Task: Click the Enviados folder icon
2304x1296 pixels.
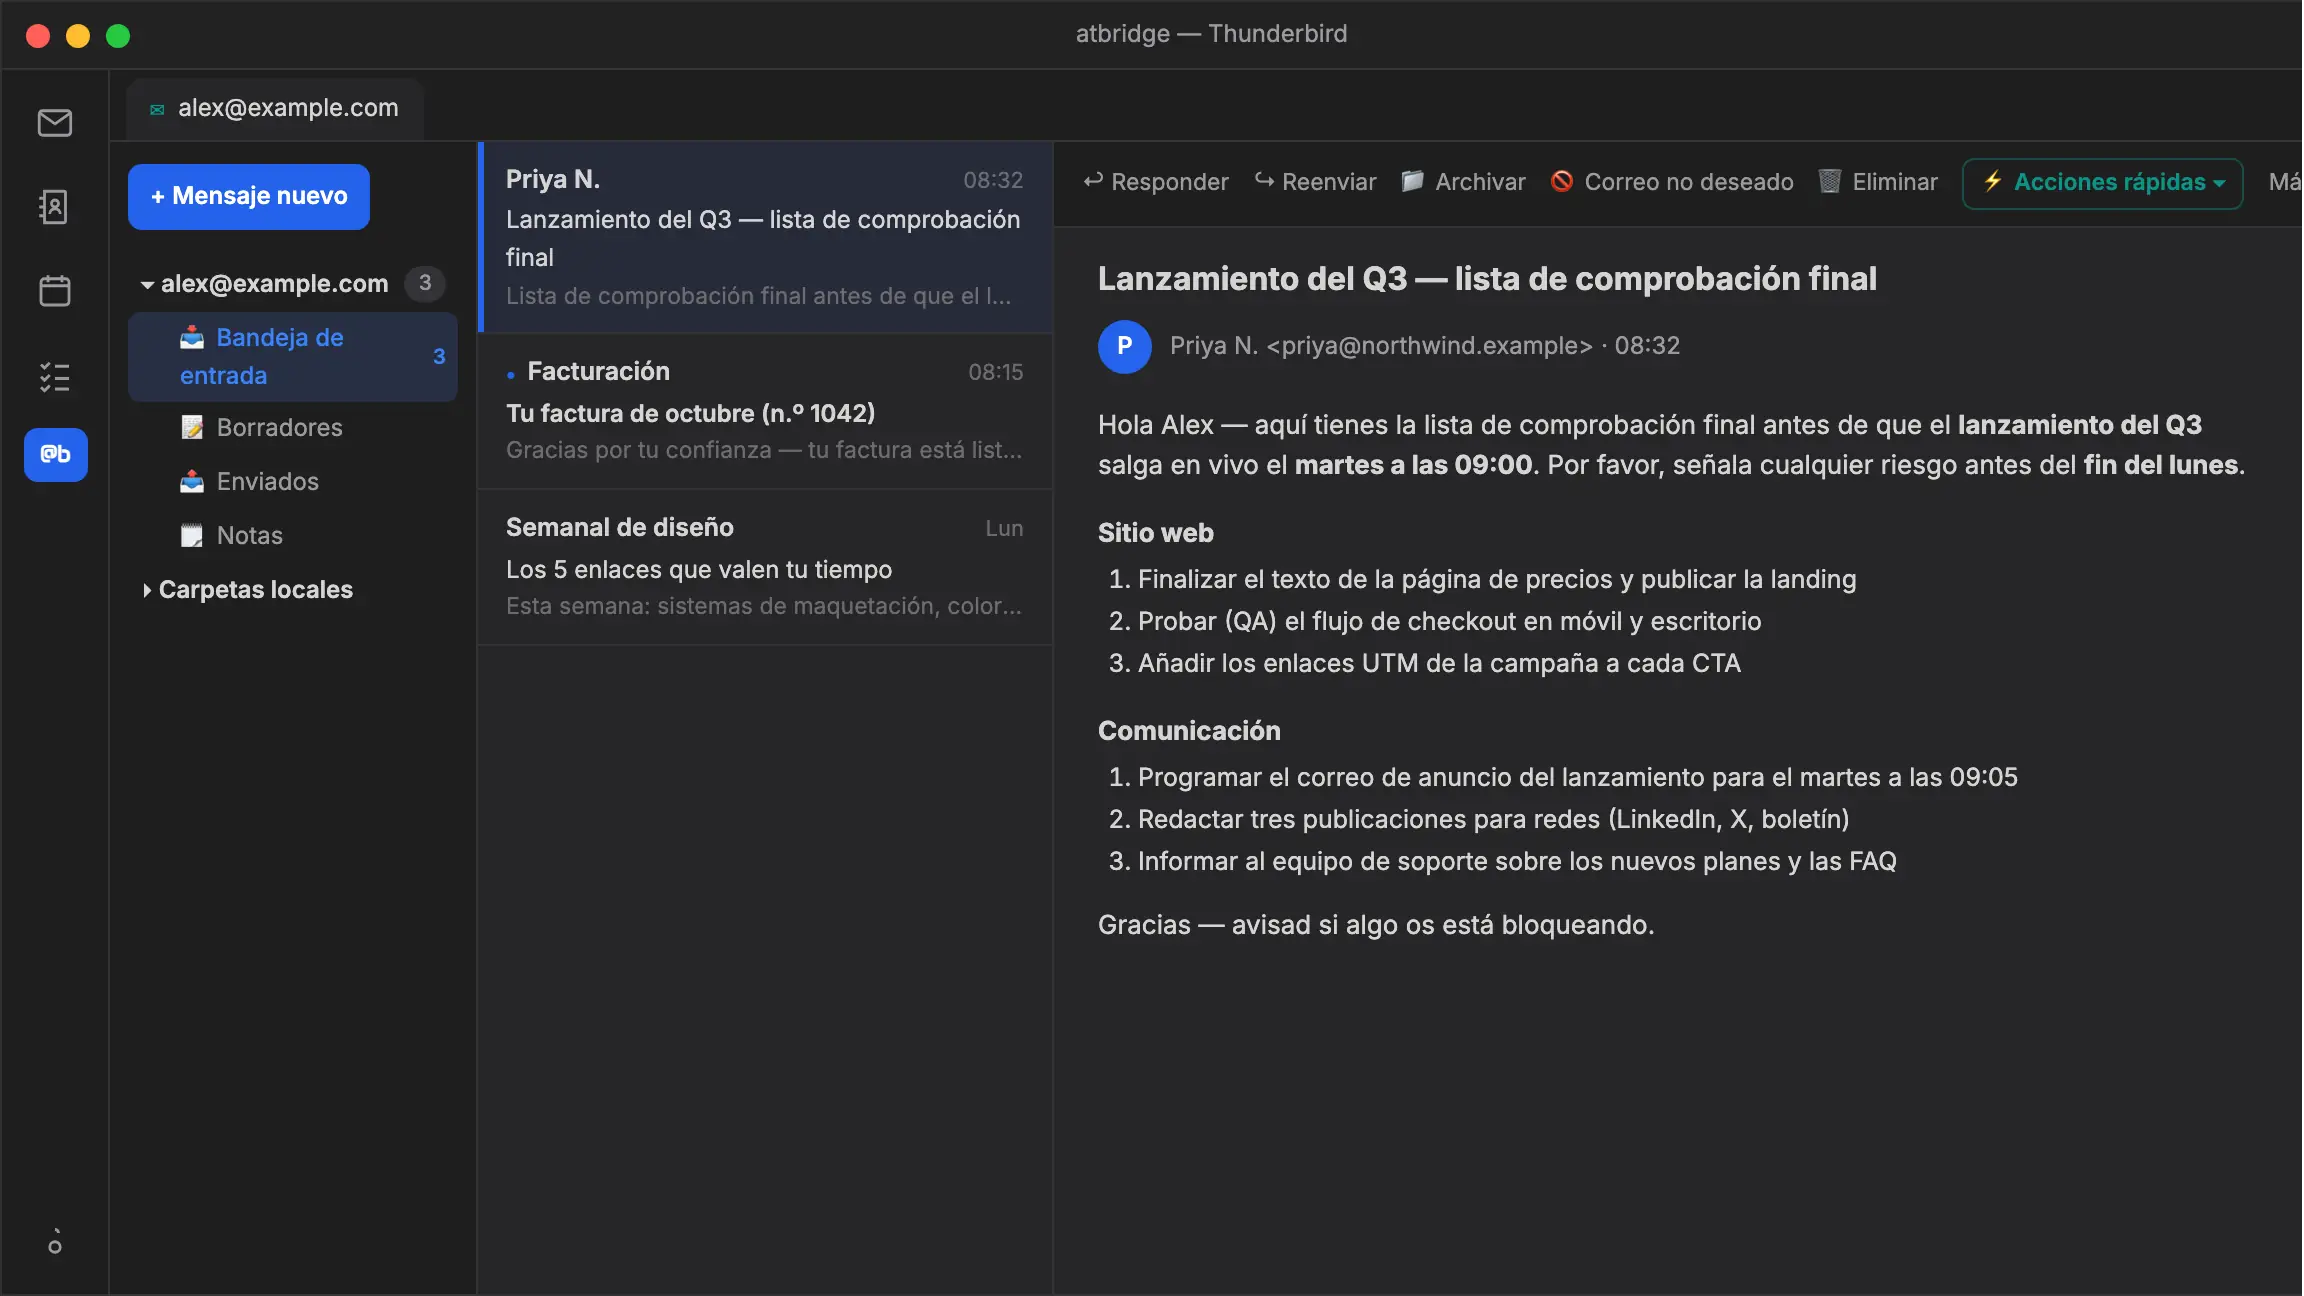Action: [192, 482]
